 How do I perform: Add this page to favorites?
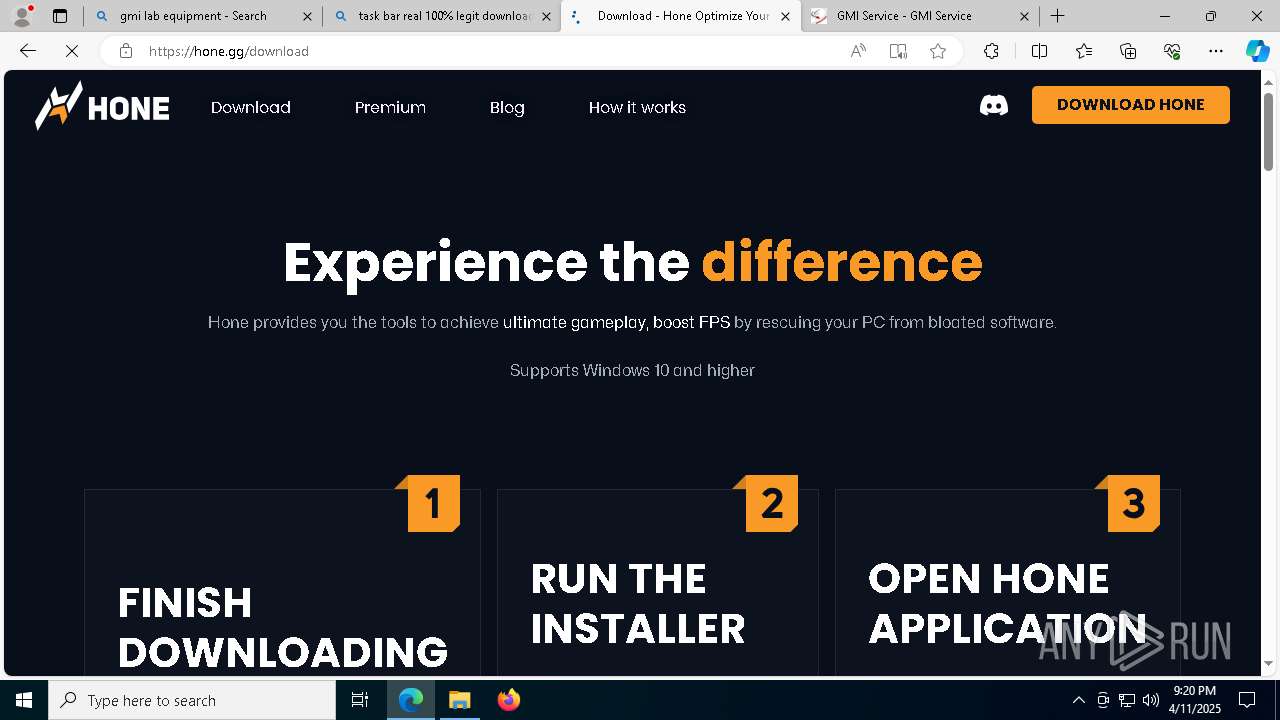point(938,51)
